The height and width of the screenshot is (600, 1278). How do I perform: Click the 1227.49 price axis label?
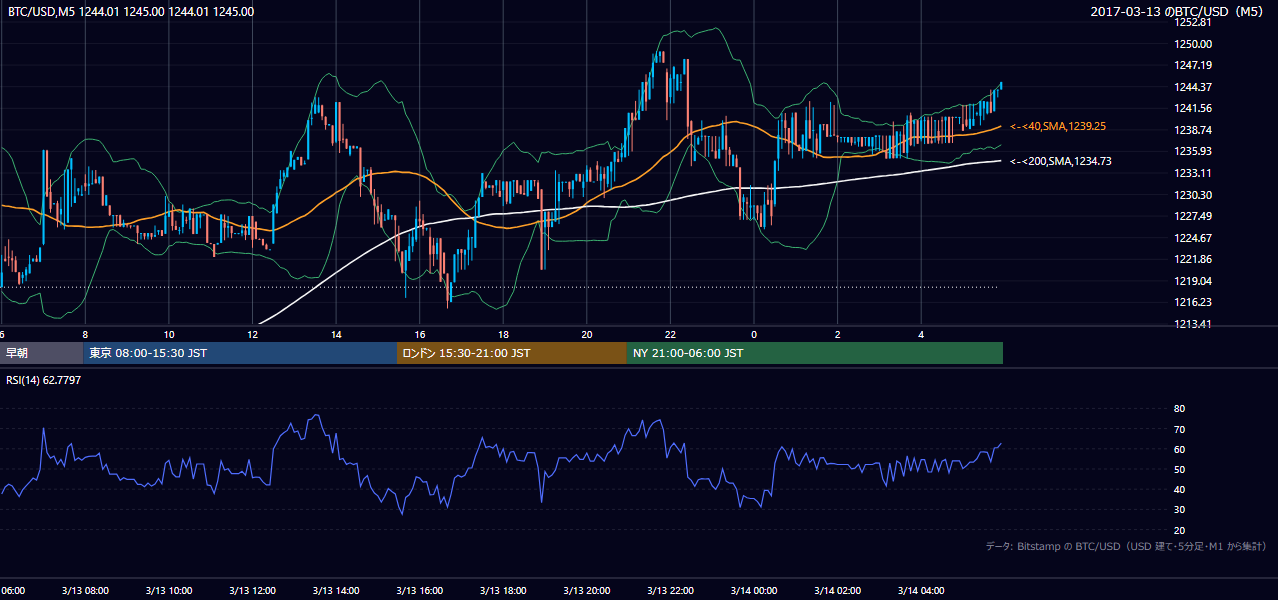pos(1193,216)
